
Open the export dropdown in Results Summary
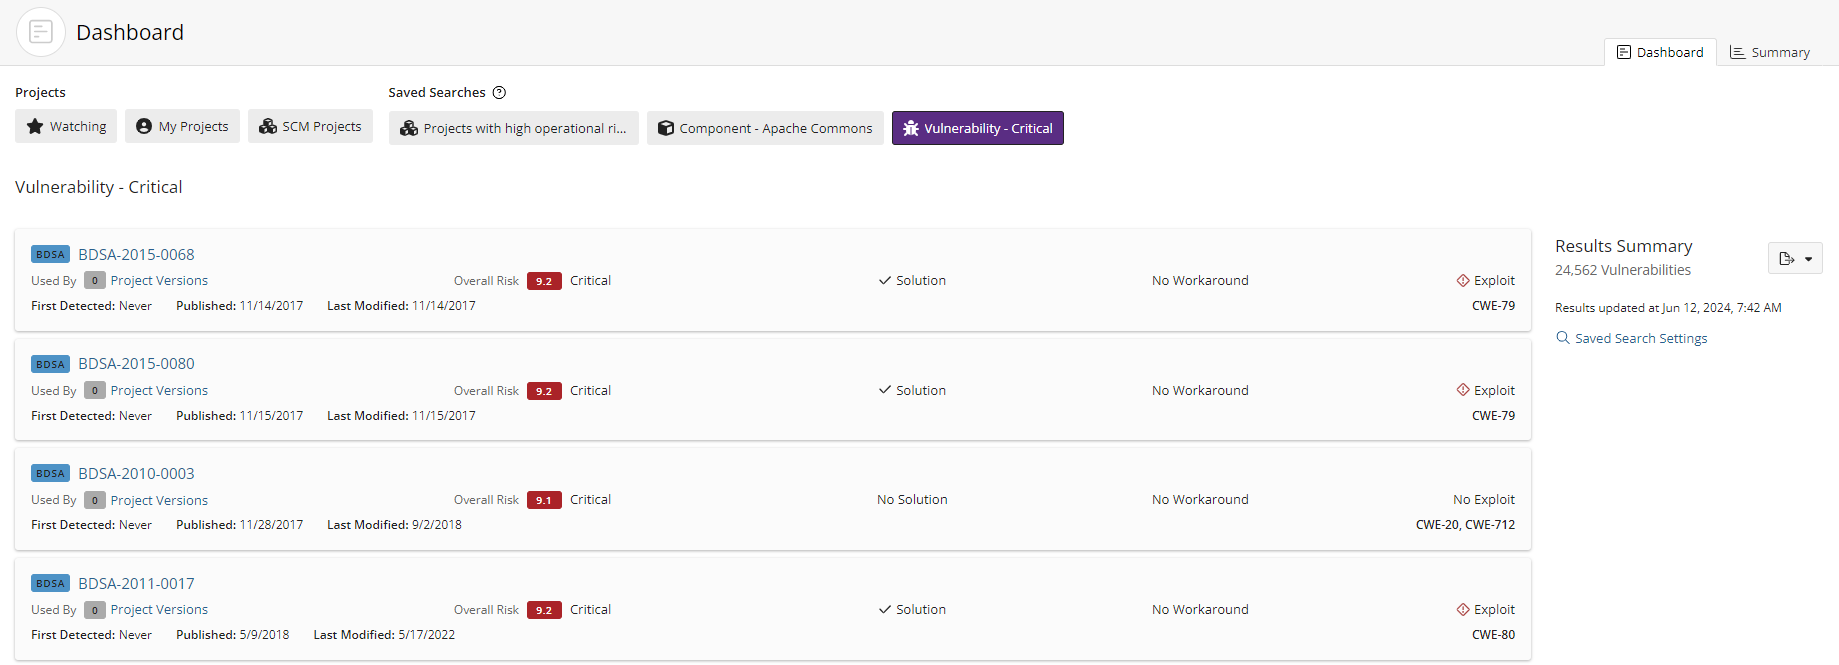pyautogui.click(x=1795, y=259)
